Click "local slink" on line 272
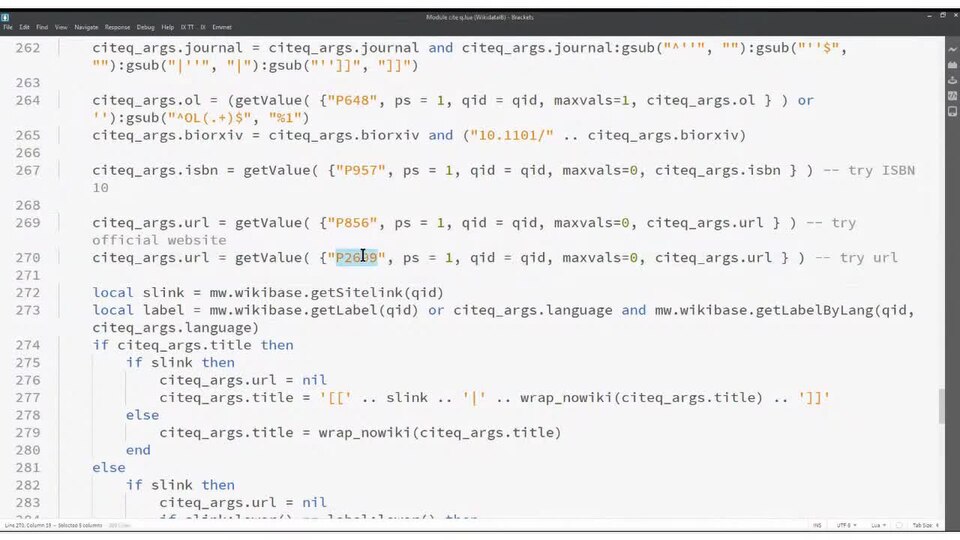 pos(138,293)
